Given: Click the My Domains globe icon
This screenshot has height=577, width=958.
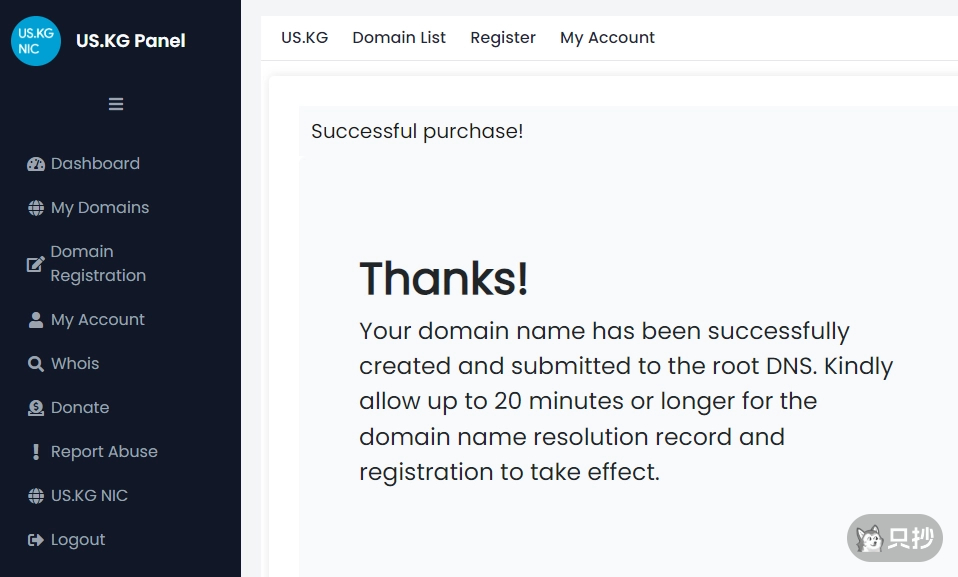Looking at the screenshot, I should tap(36, 208).
